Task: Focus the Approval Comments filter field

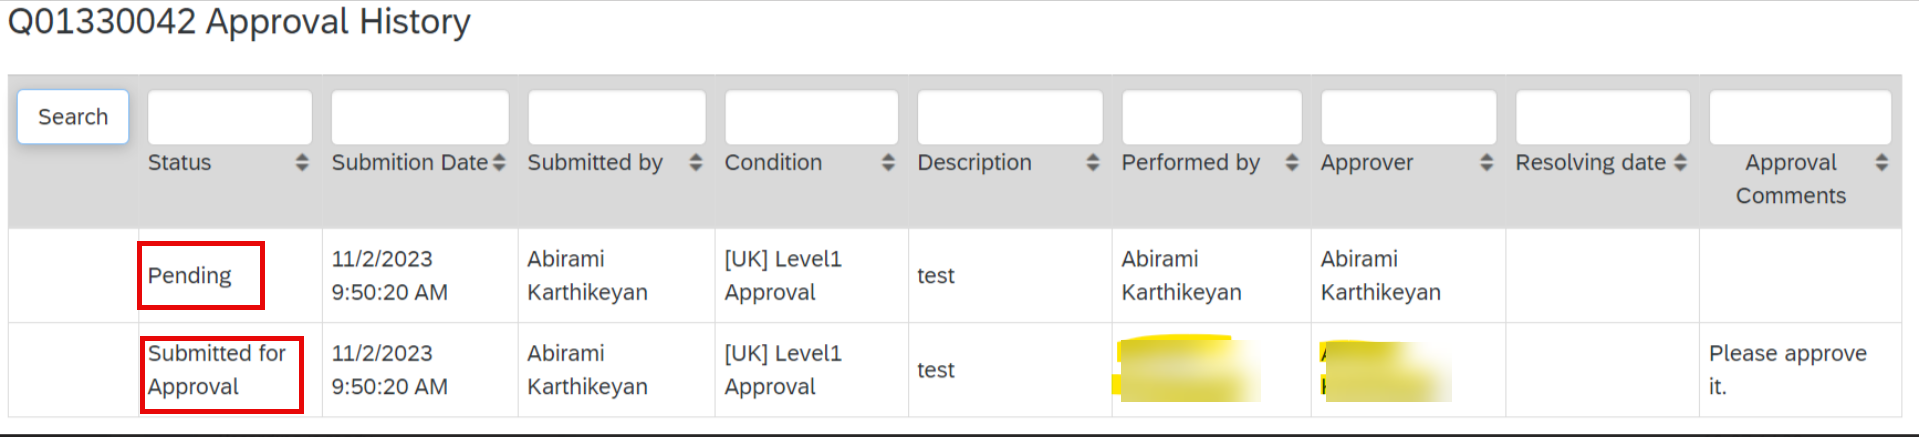Action: tap(1800, 117)
